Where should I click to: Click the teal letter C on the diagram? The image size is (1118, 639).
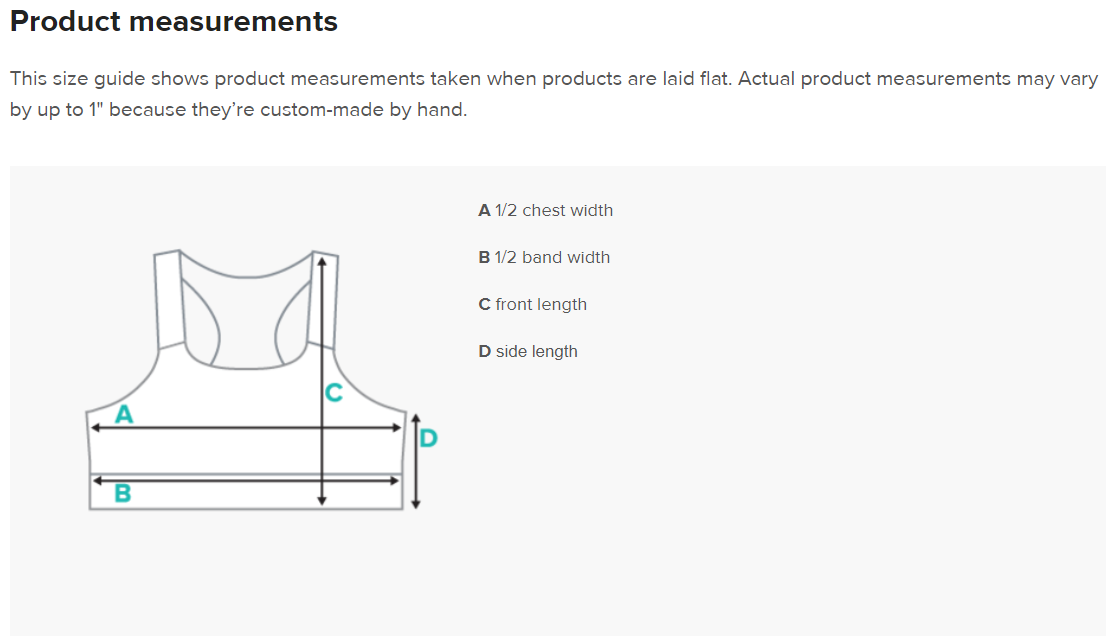coord(334,393)
